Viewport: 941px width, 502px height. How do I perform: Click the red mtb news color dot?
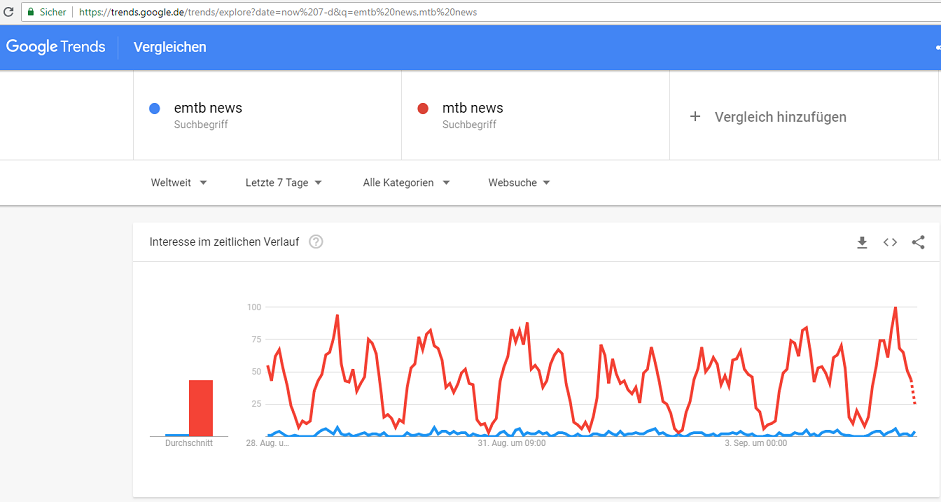point(422,109)
